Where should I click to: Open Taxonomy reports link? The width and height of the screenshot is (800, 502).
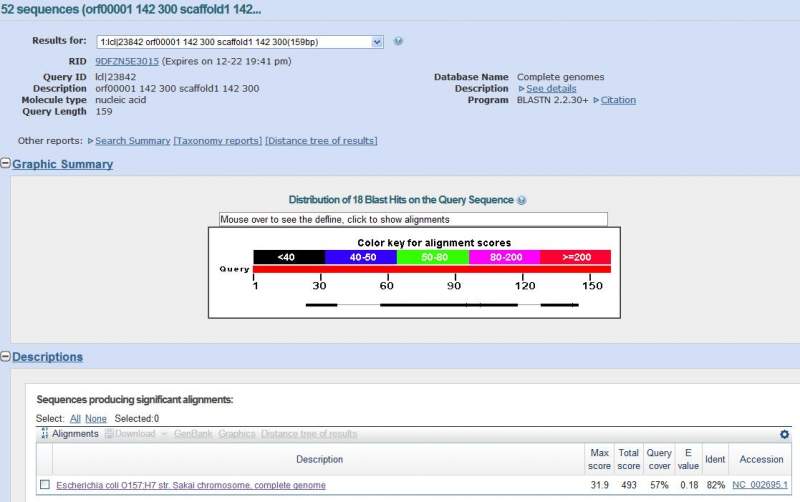[218, 141]
